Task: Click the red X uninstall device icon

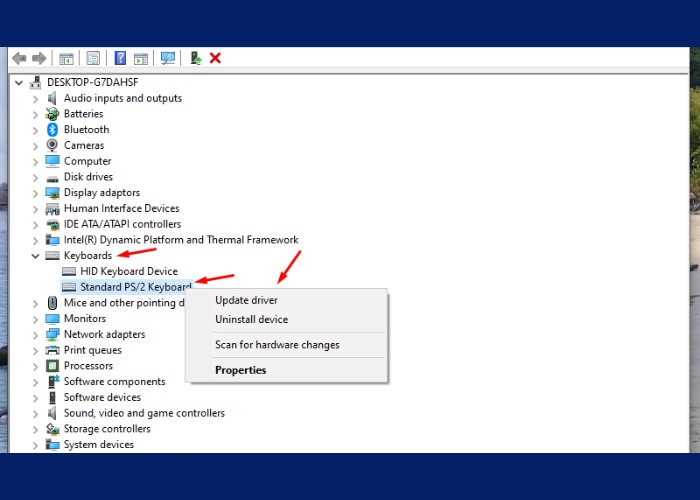Action: pyautogui.click(x=215, y=58)
